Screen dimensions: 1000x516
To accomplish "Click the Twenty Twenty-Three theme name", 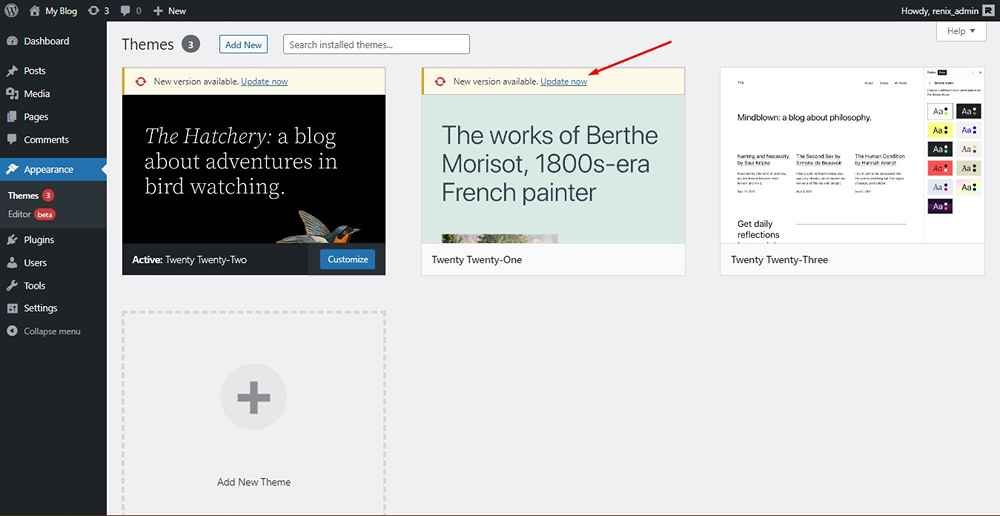I will coord(779,260).
